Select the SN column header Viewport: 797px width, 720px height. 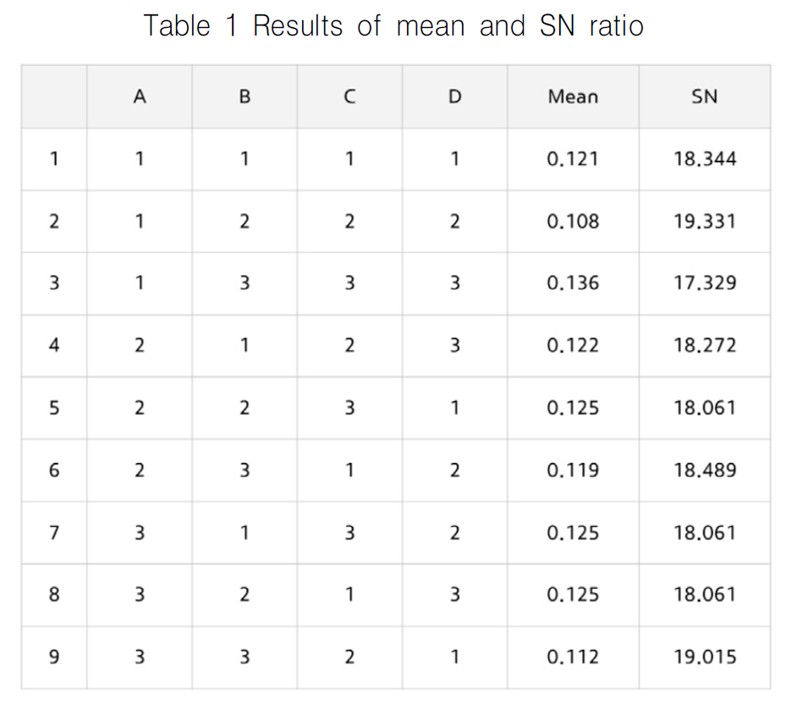[705, 97]
